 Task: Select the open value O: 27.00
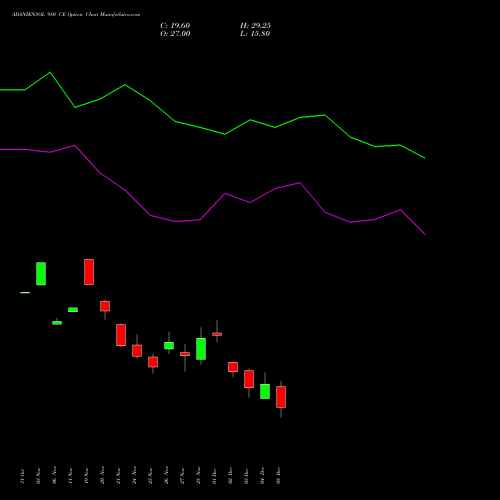point(175,34)
